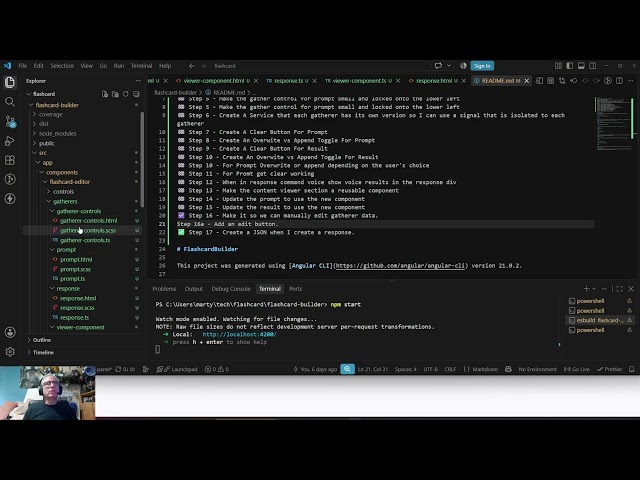The width and height of the screenshot is (640, 480).
Task: Click the Explorer panel vertical scrollbar
Action: (x=142, y=159)
